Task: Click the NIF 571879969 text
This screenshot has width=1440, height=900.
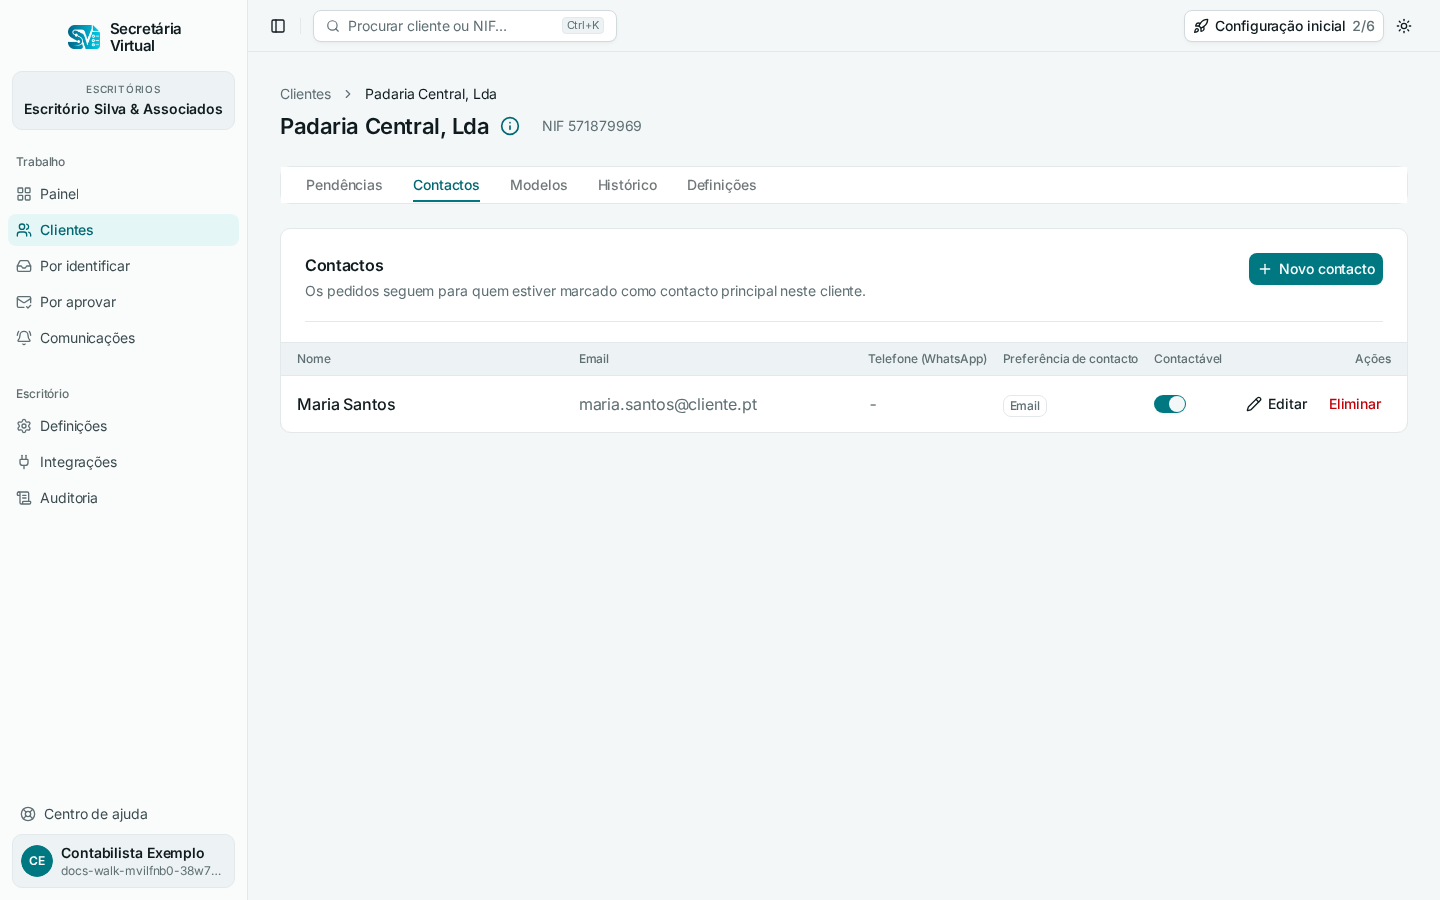Action: pos(592,126)
